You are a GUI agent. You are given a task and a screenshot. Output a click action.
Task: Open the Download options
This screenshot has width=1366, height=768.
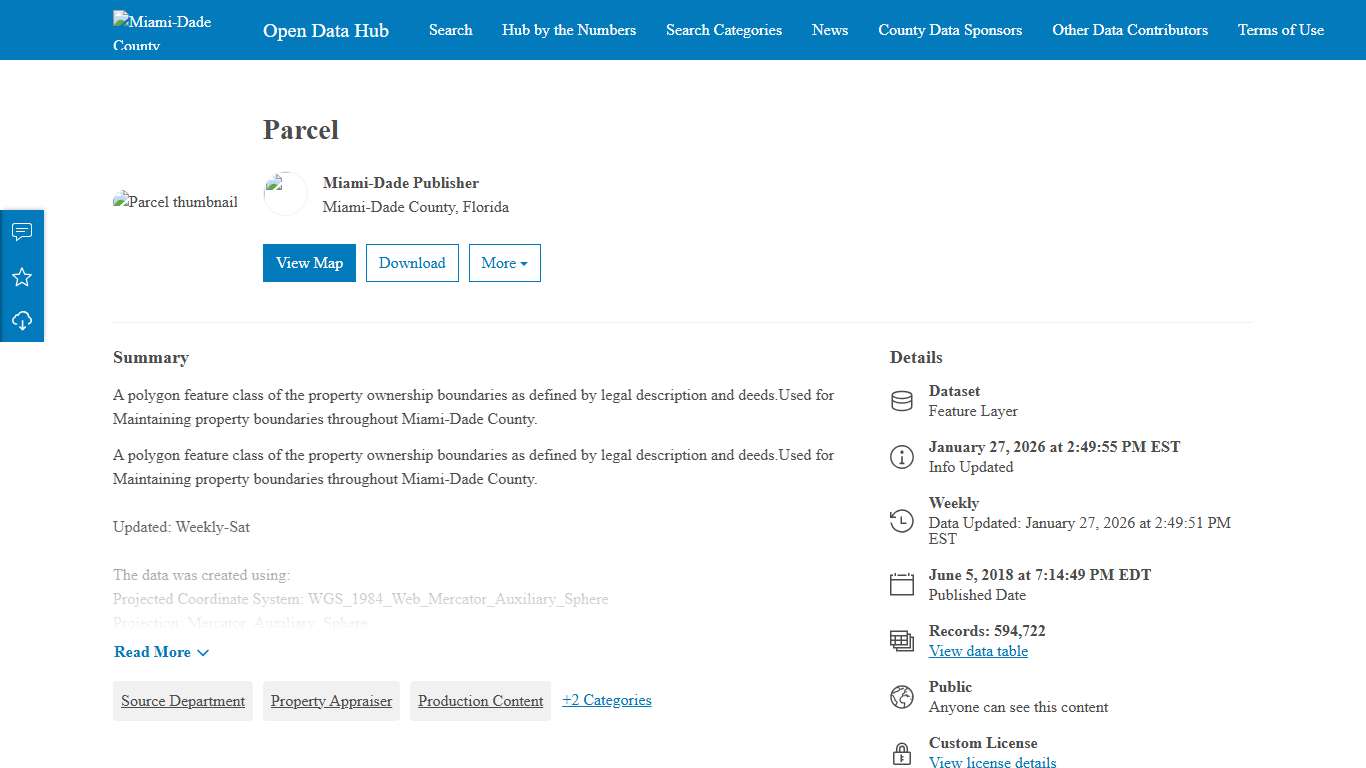click(412, 262)
